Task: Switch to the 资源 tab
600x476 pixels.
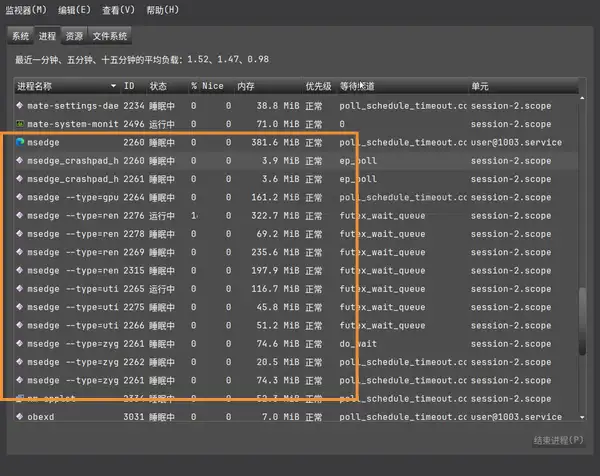Action: 74,36
